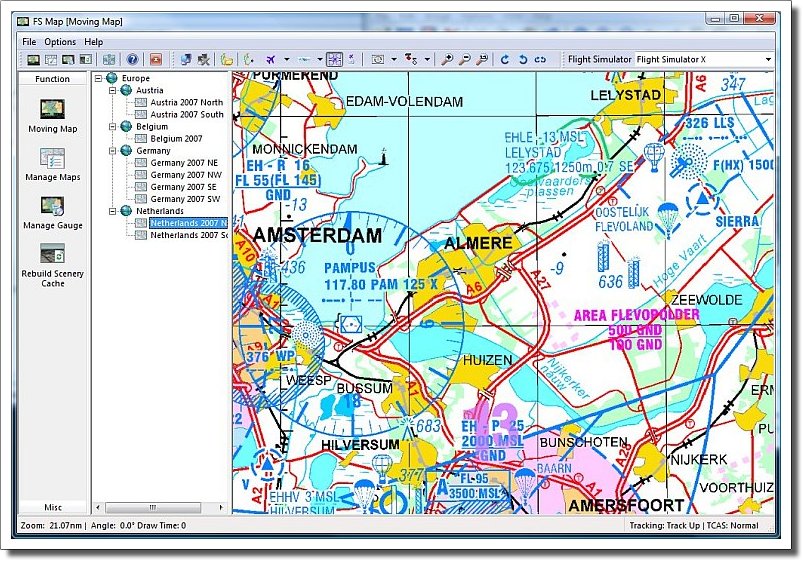
Task: Select Austria 2007 South map
Action: [187, 114]
